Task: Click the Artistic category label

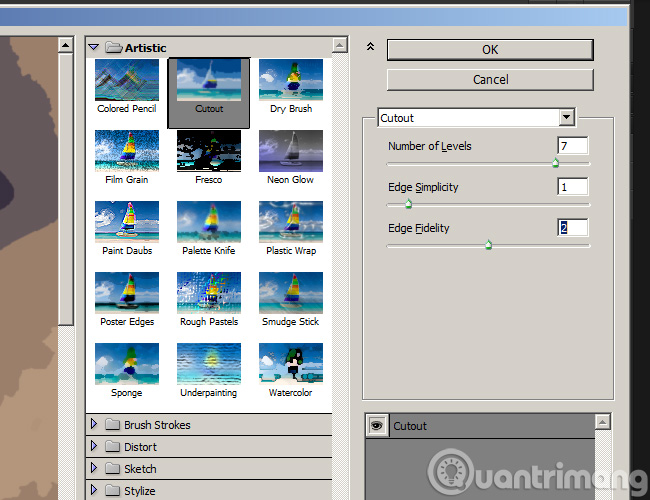Action: 146,48
